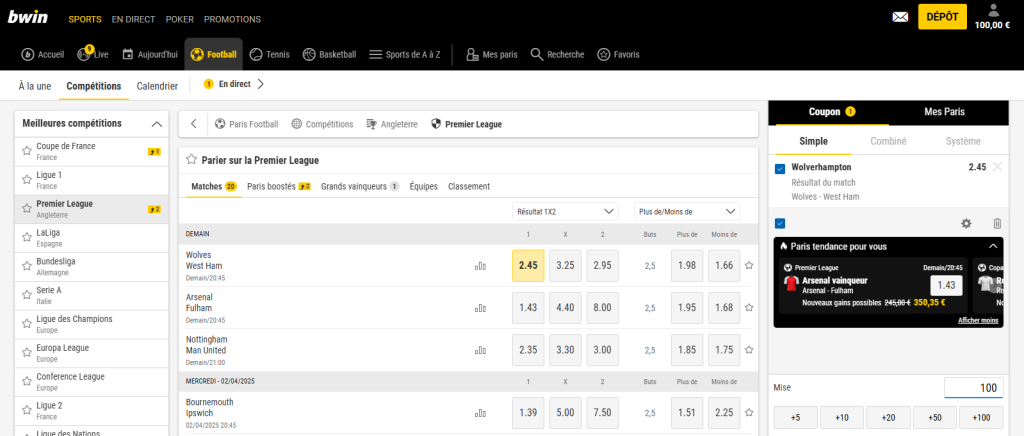The height and width of the screenshot is (436, 1024).
Task: Open Basketball sport section
Action: click(x=329, y=54)
